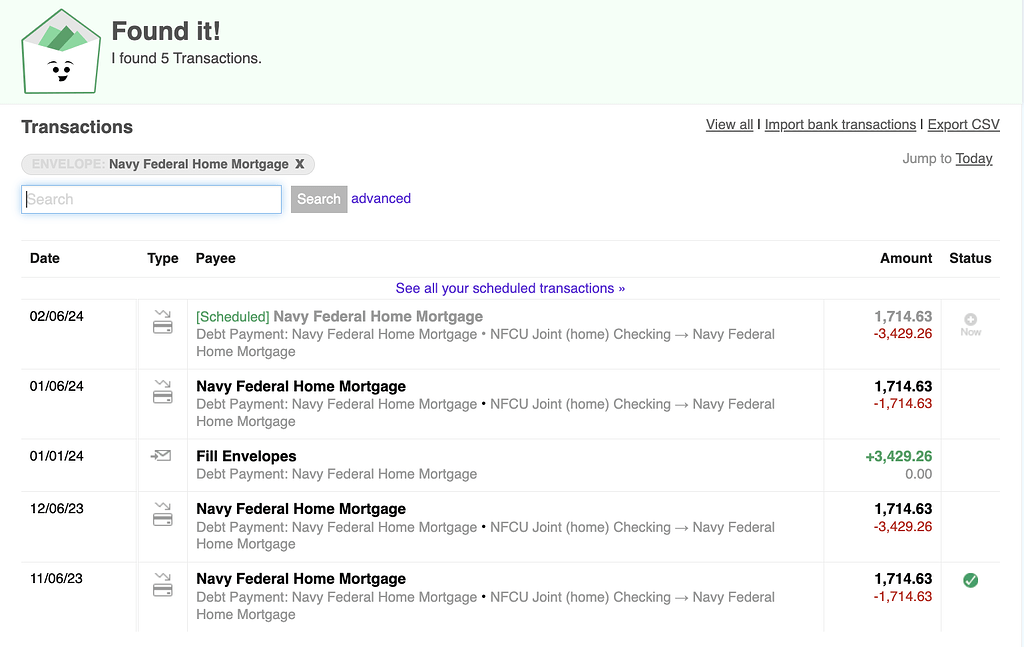Open Import bank transactions link
This screenshot has height=647, width=1024.
click(x=840, y=124)
